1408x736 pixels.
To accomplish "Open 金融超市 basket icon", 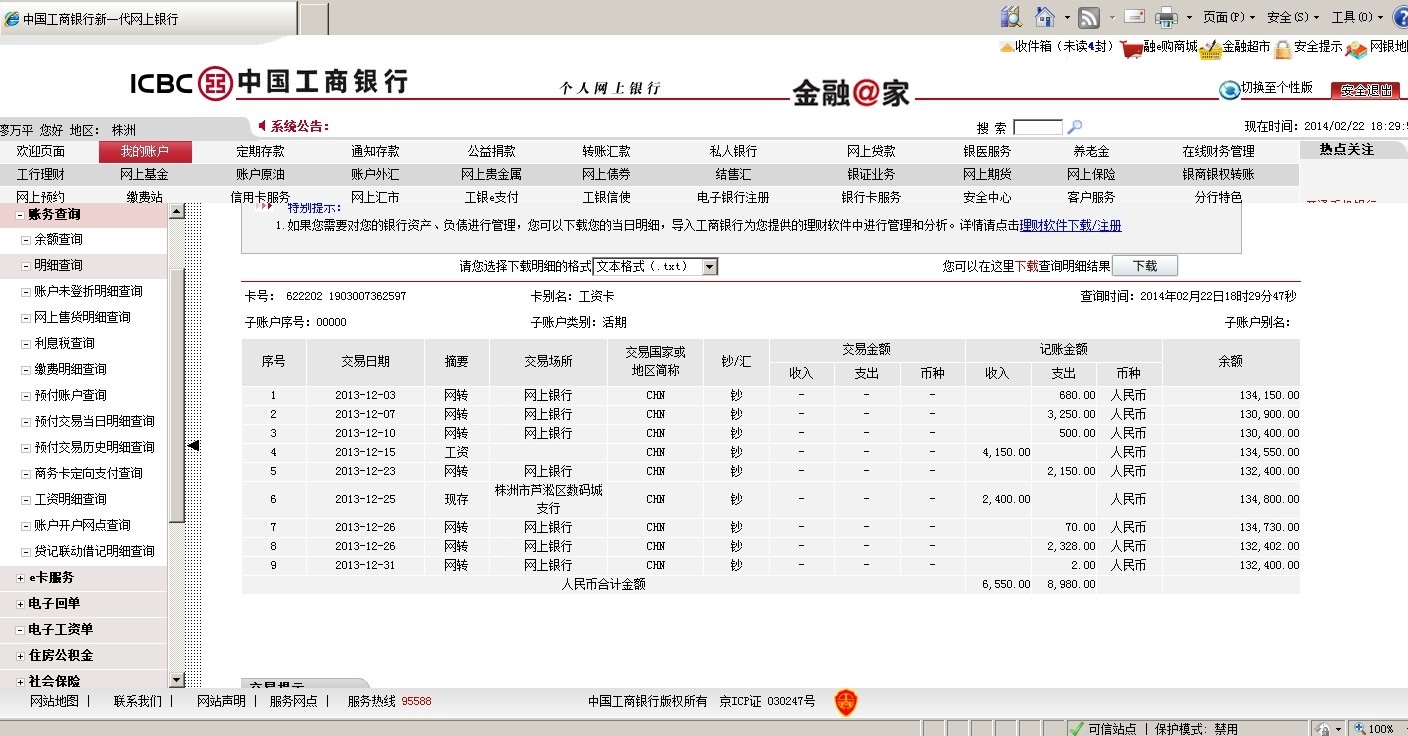I will click(1210, 49).
